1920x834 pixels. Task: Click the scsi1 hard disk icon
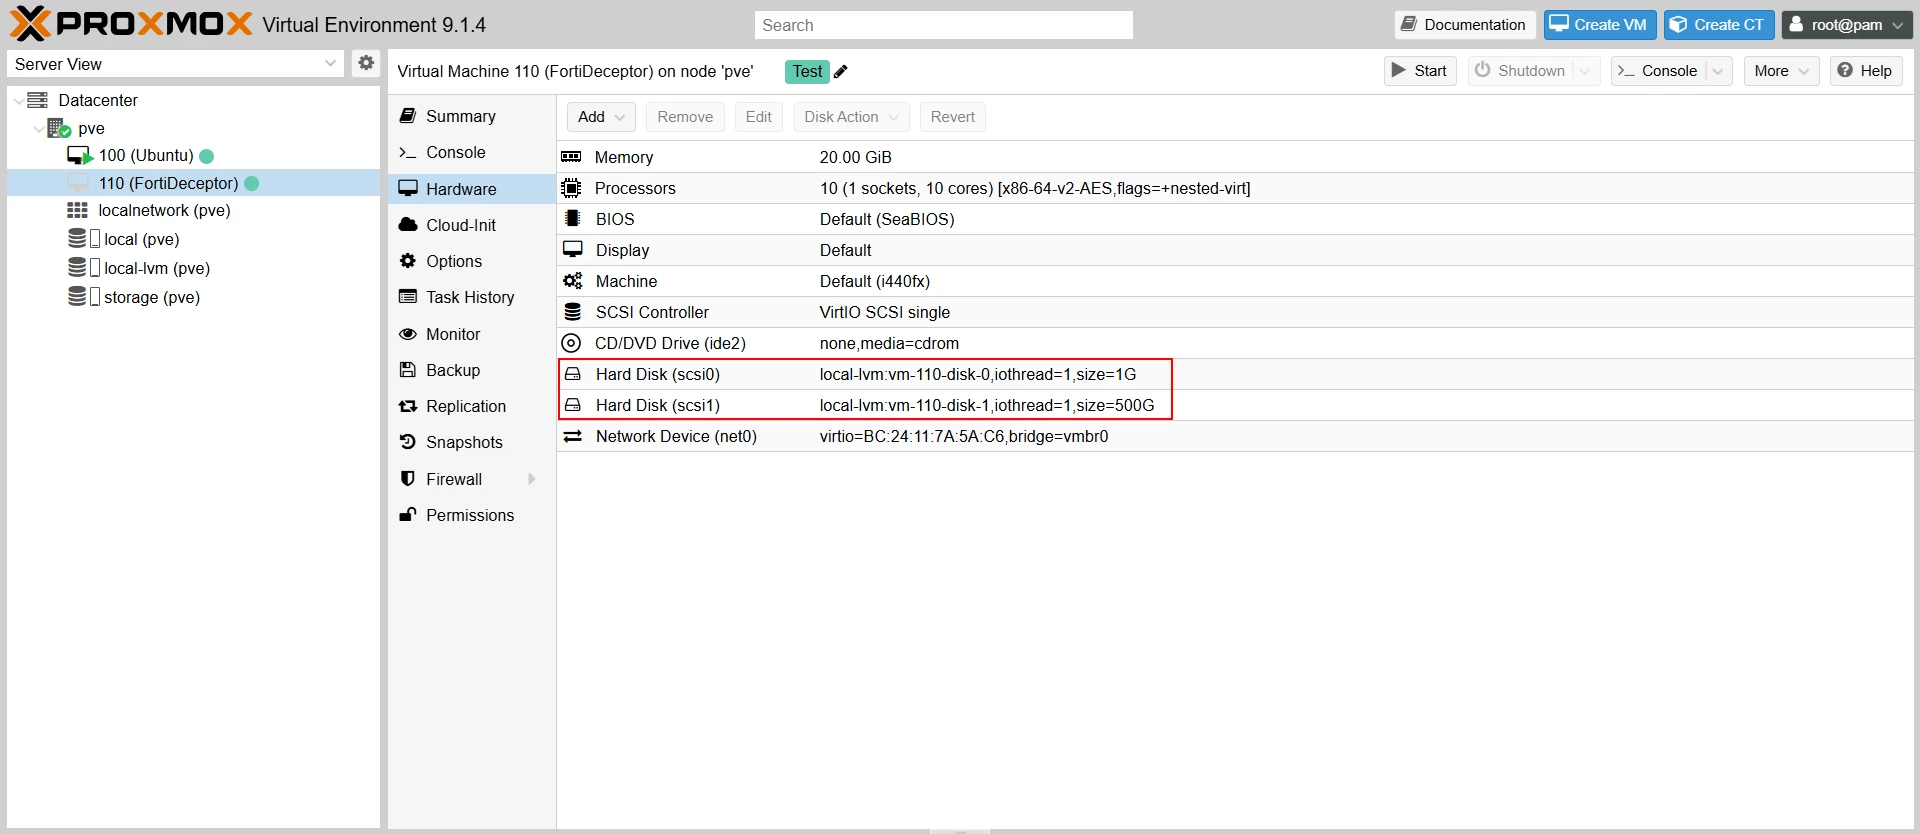(573, 405)
